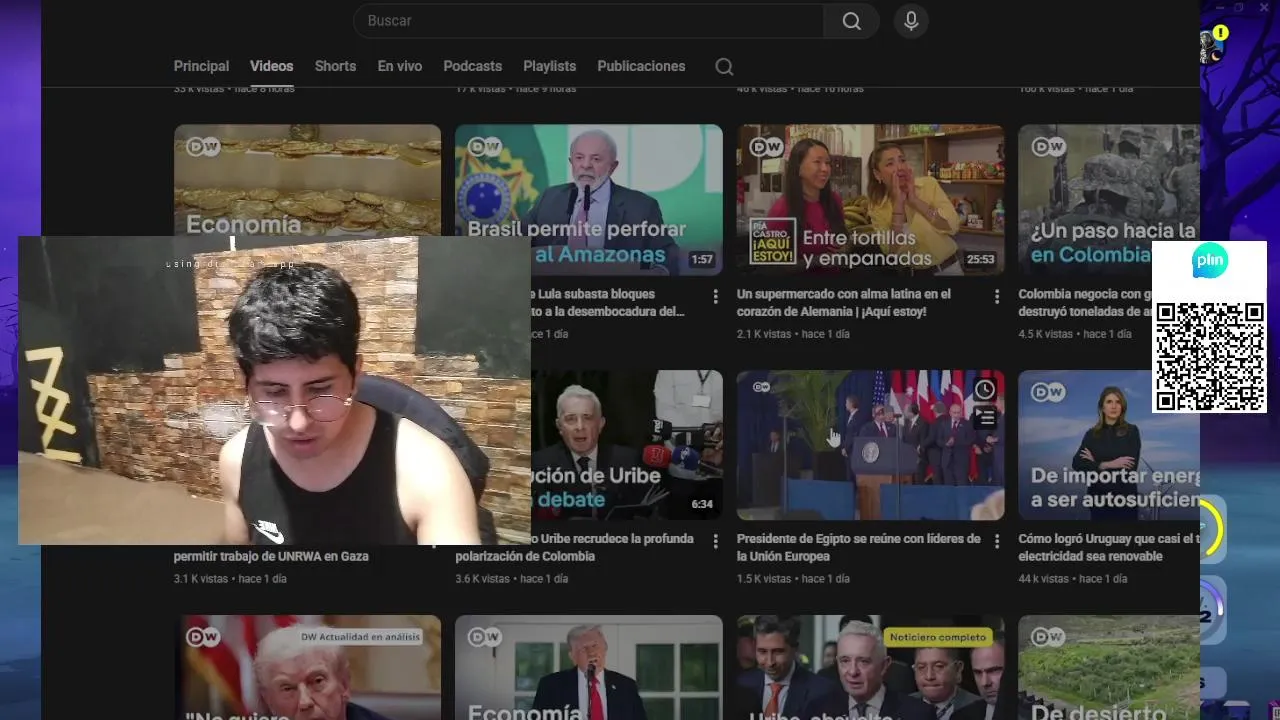Click desktop avatar icon with yellow alert badge
The height and width of the screenshot is (720, 1280).
coord(1214,45)
